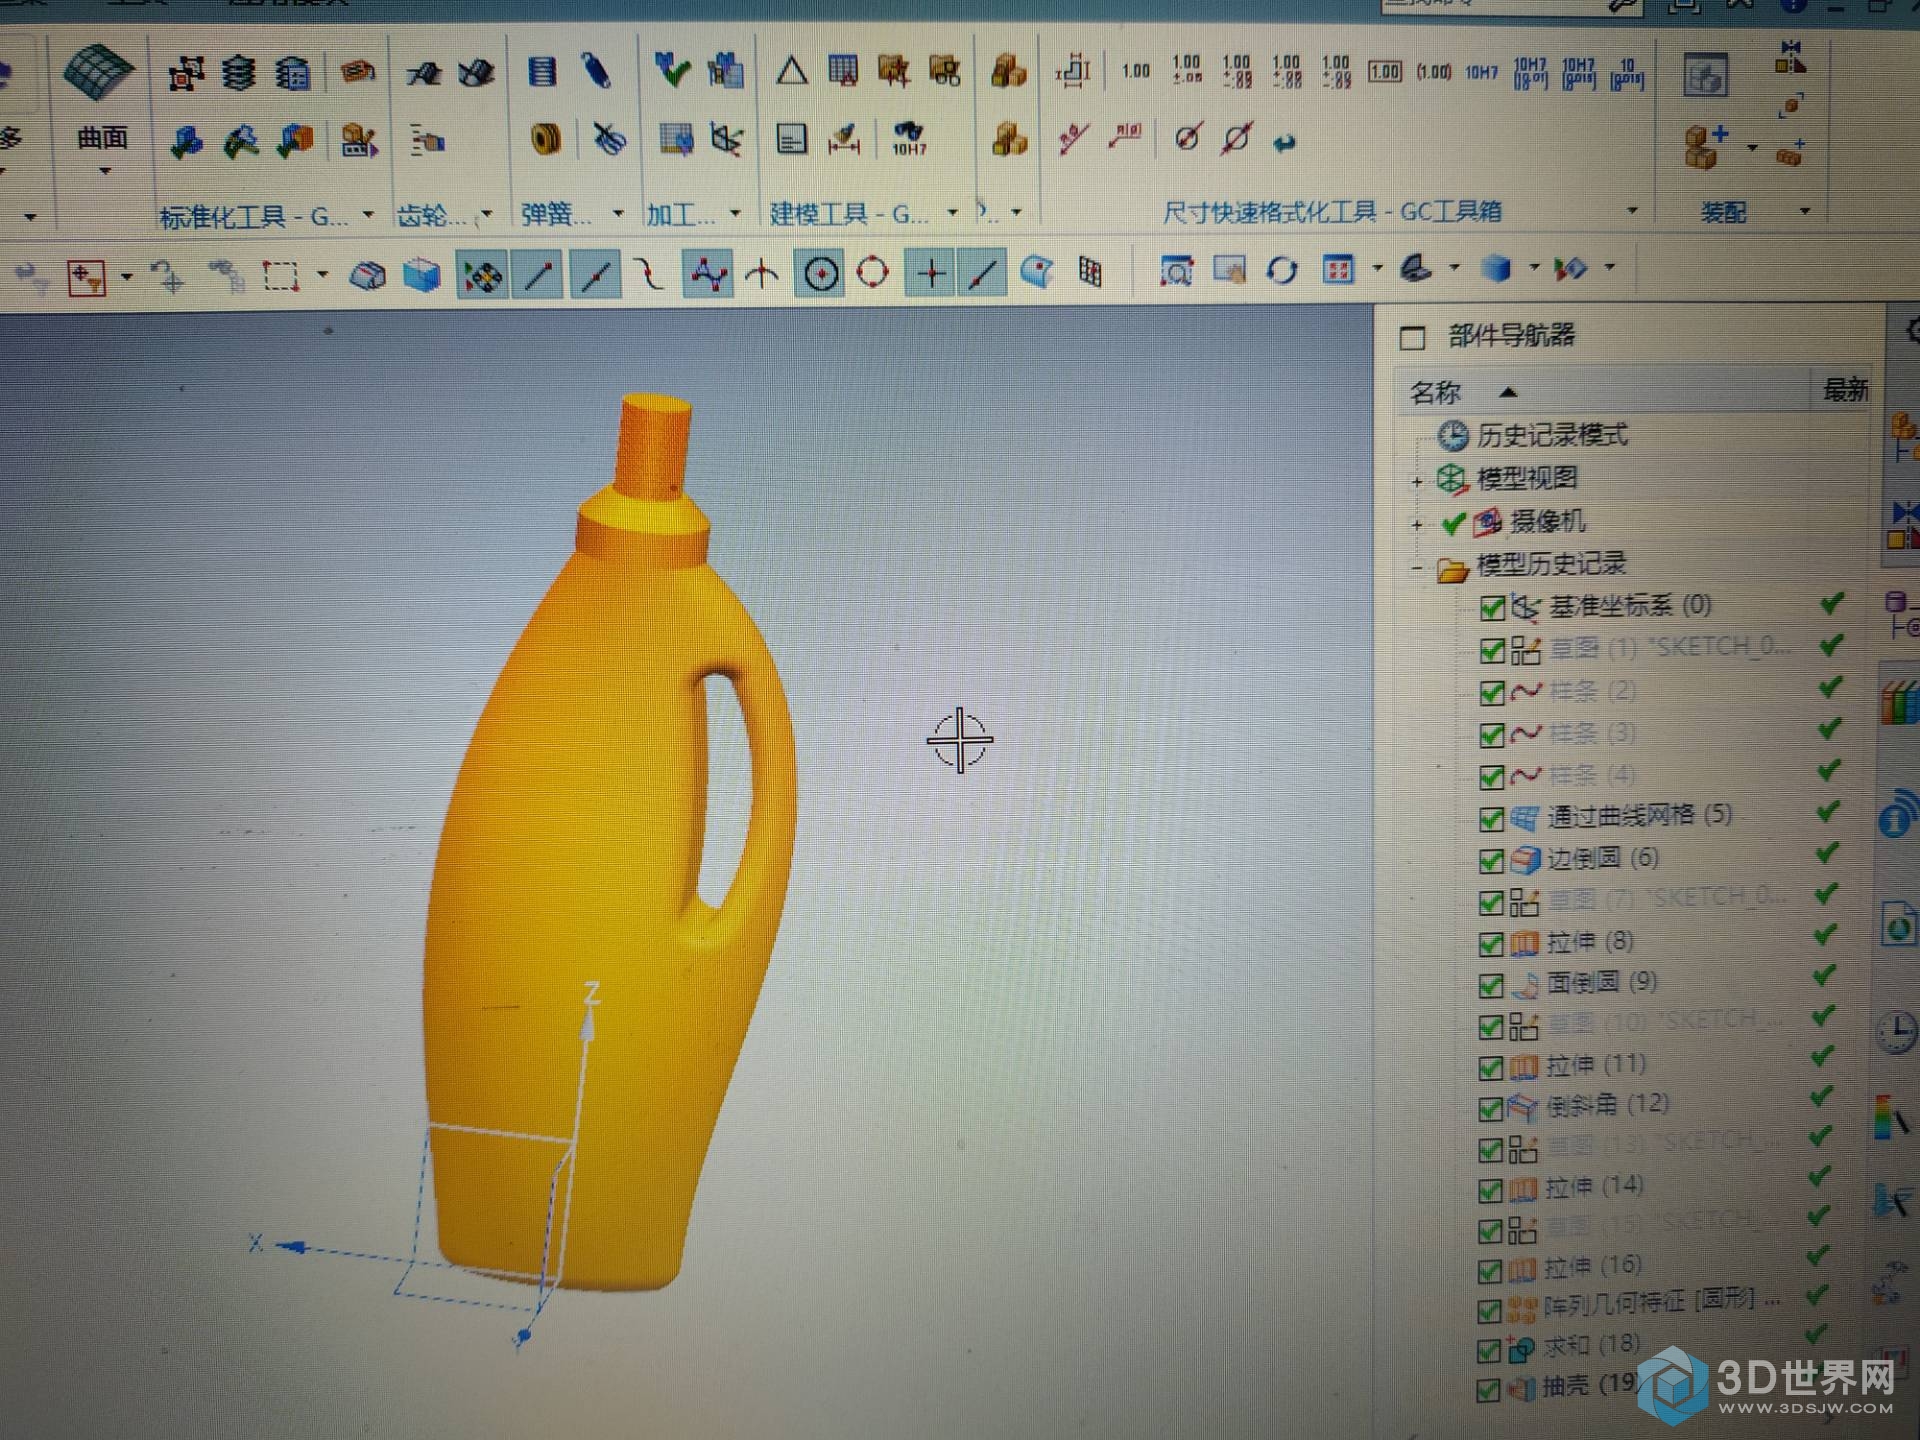Toggle the 部件导航器 header checkbox

pos(1412,338)
